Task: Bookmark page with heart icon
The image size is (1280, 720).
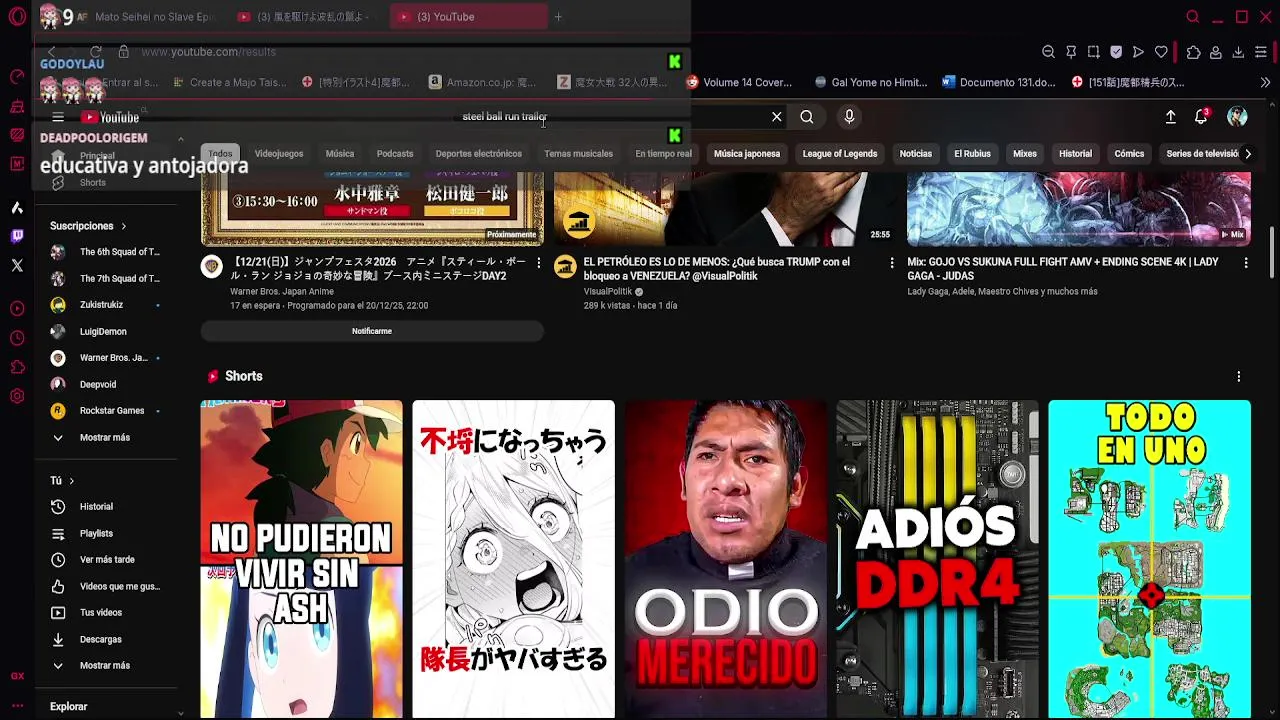Action: (1161, 52)
